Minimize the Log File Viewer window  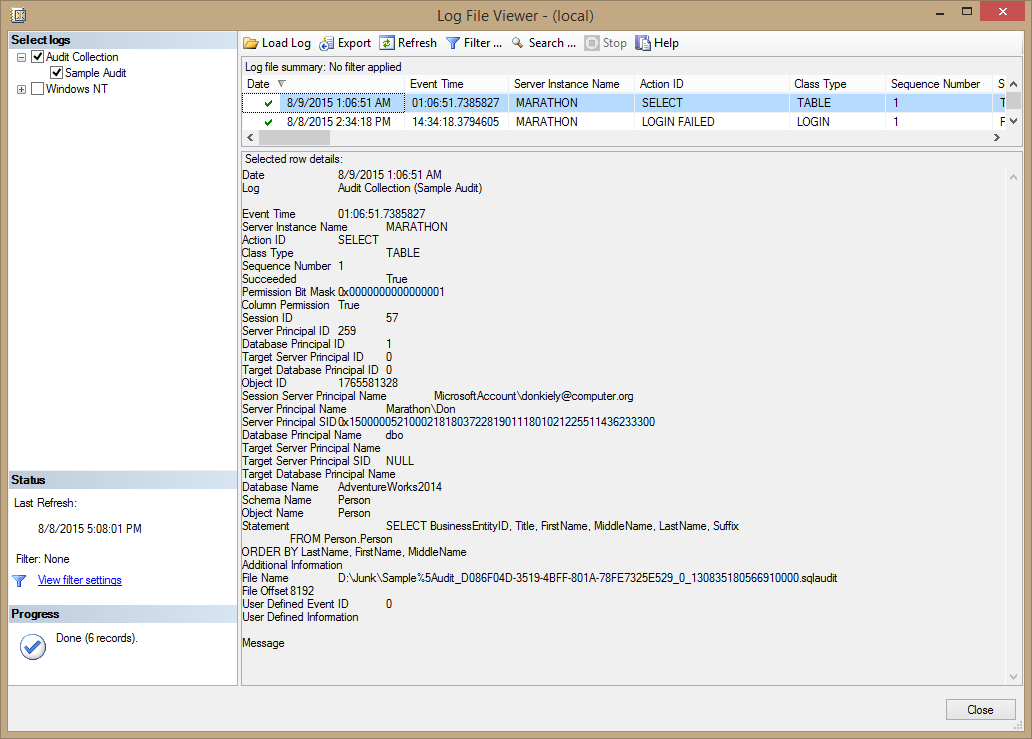coord(940,13)
